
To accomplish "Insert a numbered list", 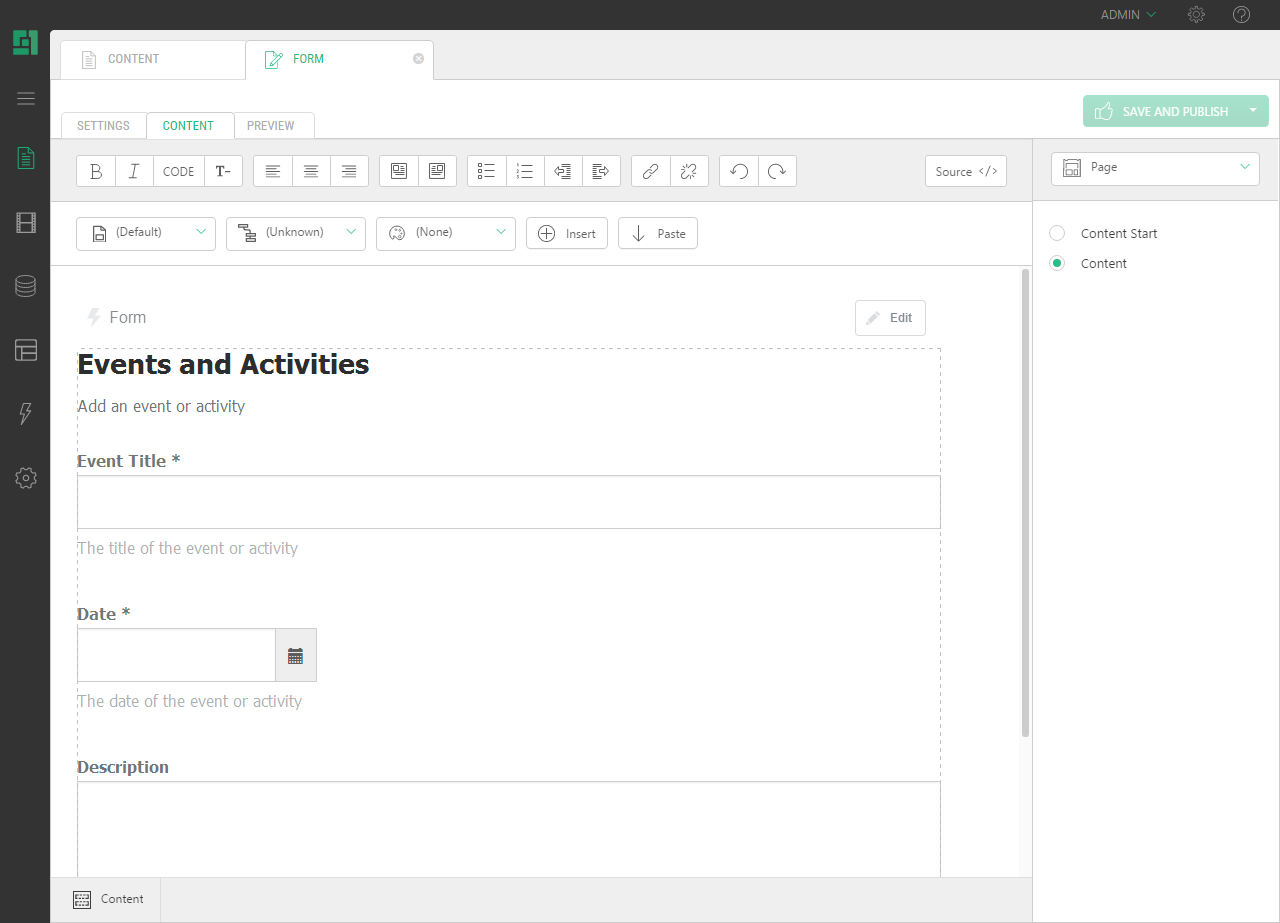I will 525,171.
